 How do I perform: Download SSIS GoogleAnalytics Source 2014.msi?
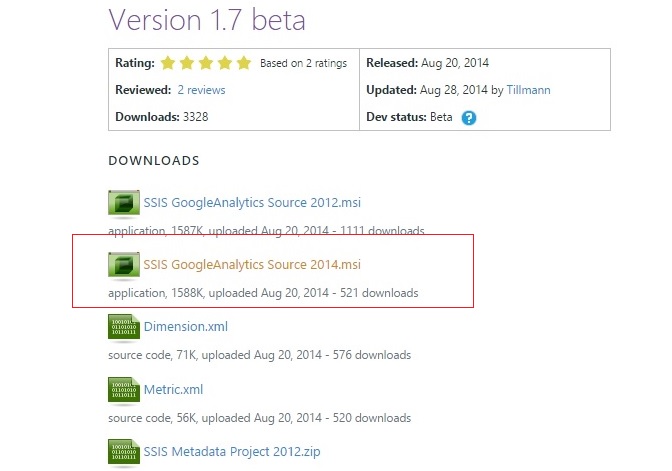point(252,264)
